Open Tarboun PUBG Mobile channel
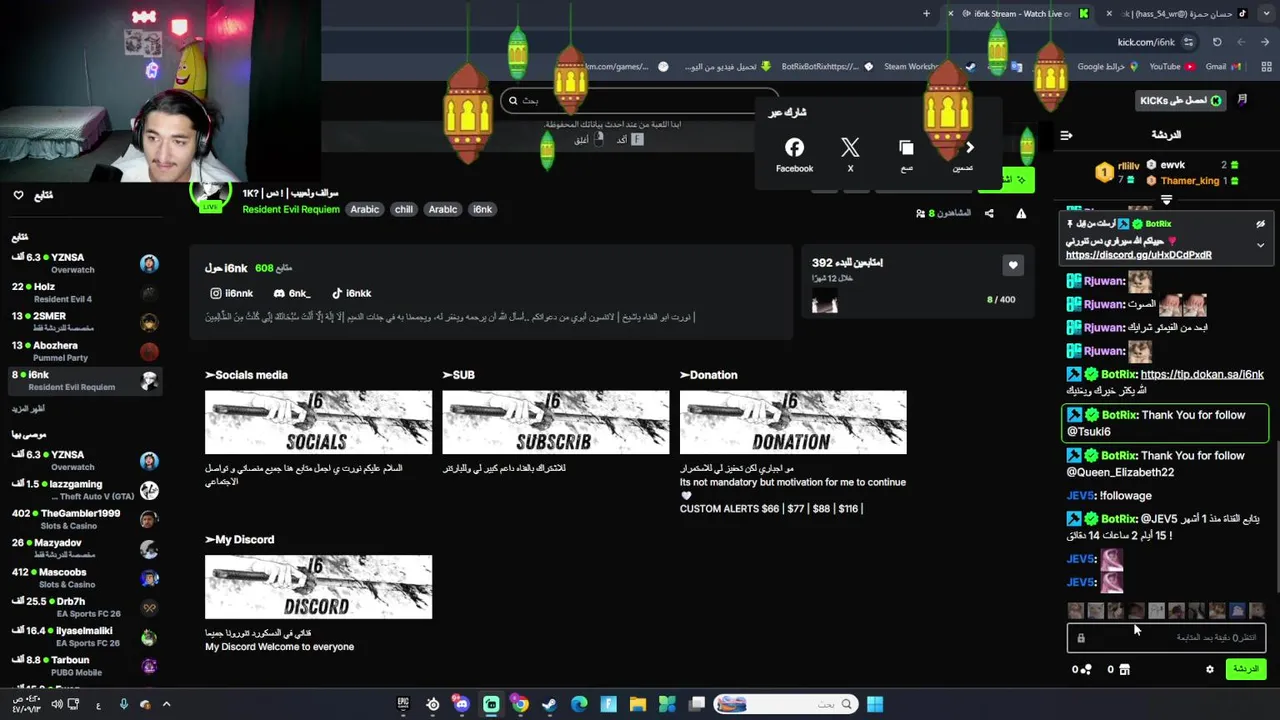1280x720 pixels. click(x=85, y=665)
